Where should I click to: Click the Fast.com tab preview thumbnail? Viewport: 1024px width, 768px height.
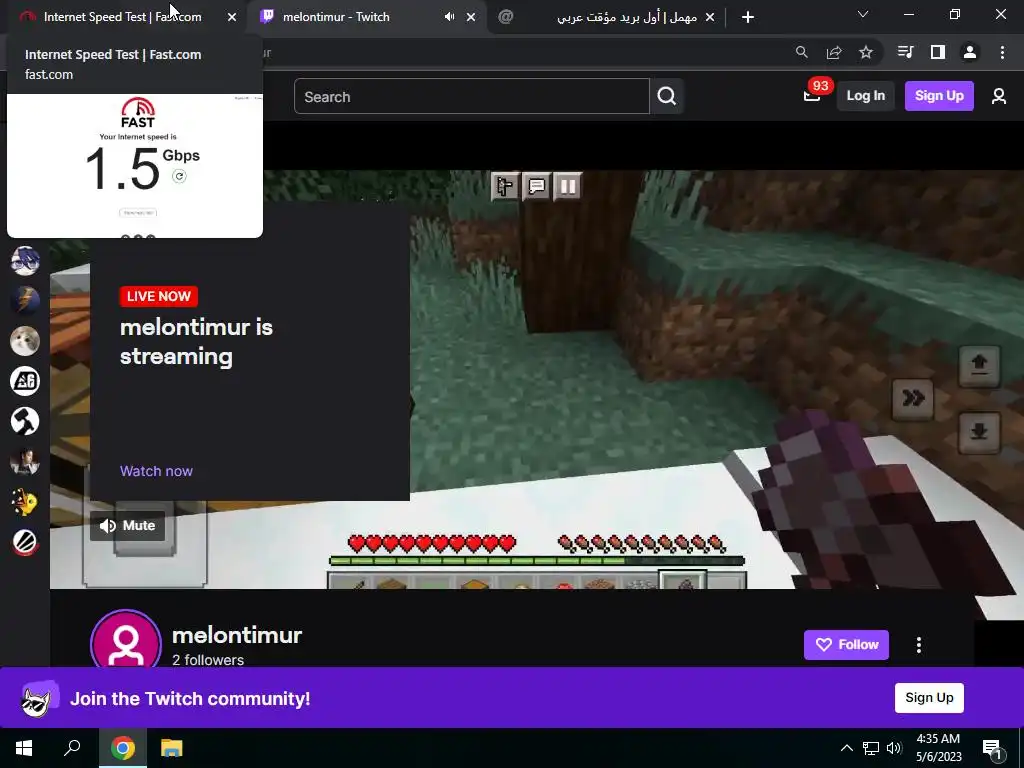(135, 166)
